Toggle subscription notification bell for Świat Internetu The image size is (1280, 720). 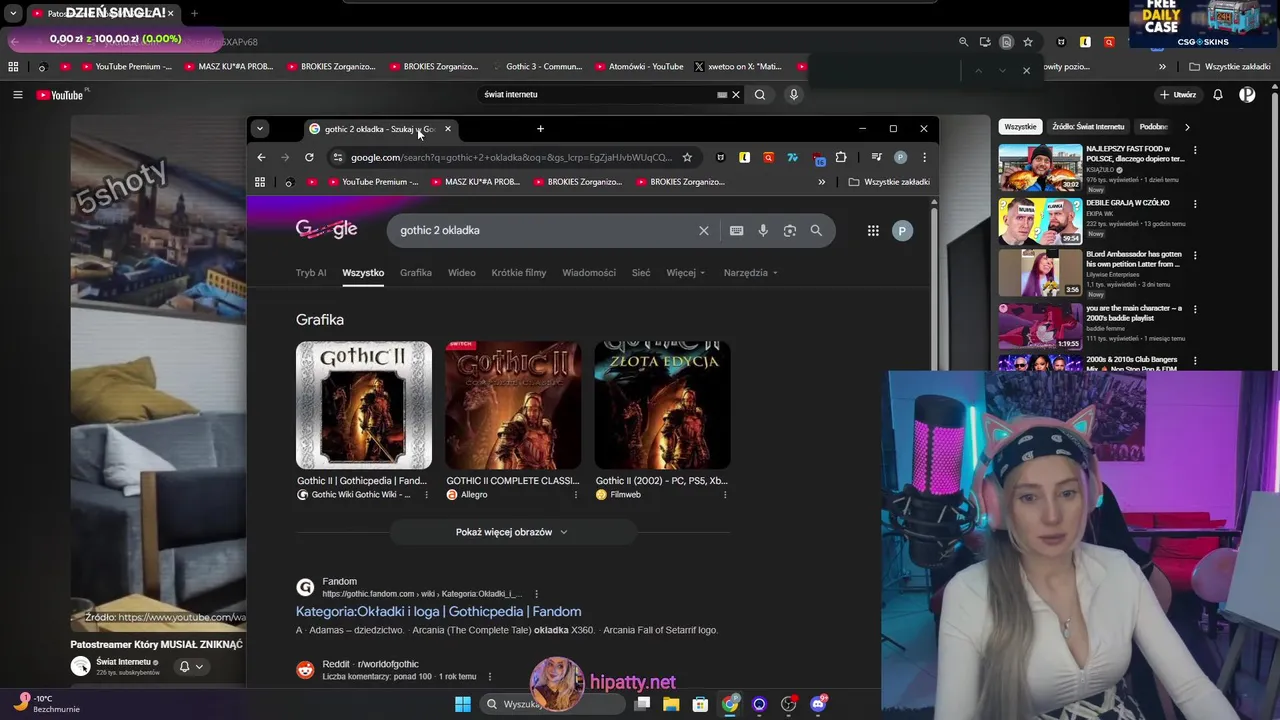190,666
